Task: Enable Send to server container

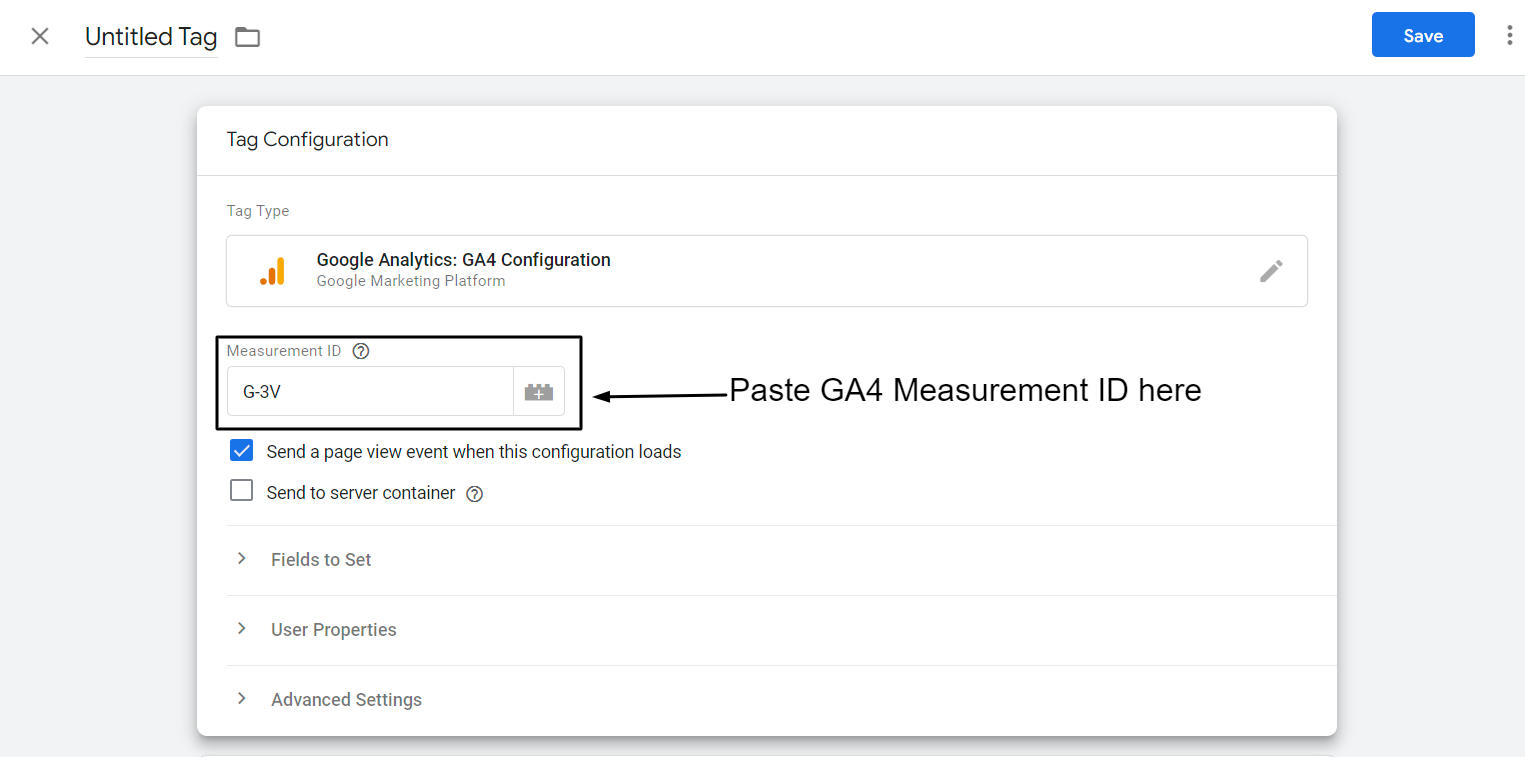Action: 241,490
